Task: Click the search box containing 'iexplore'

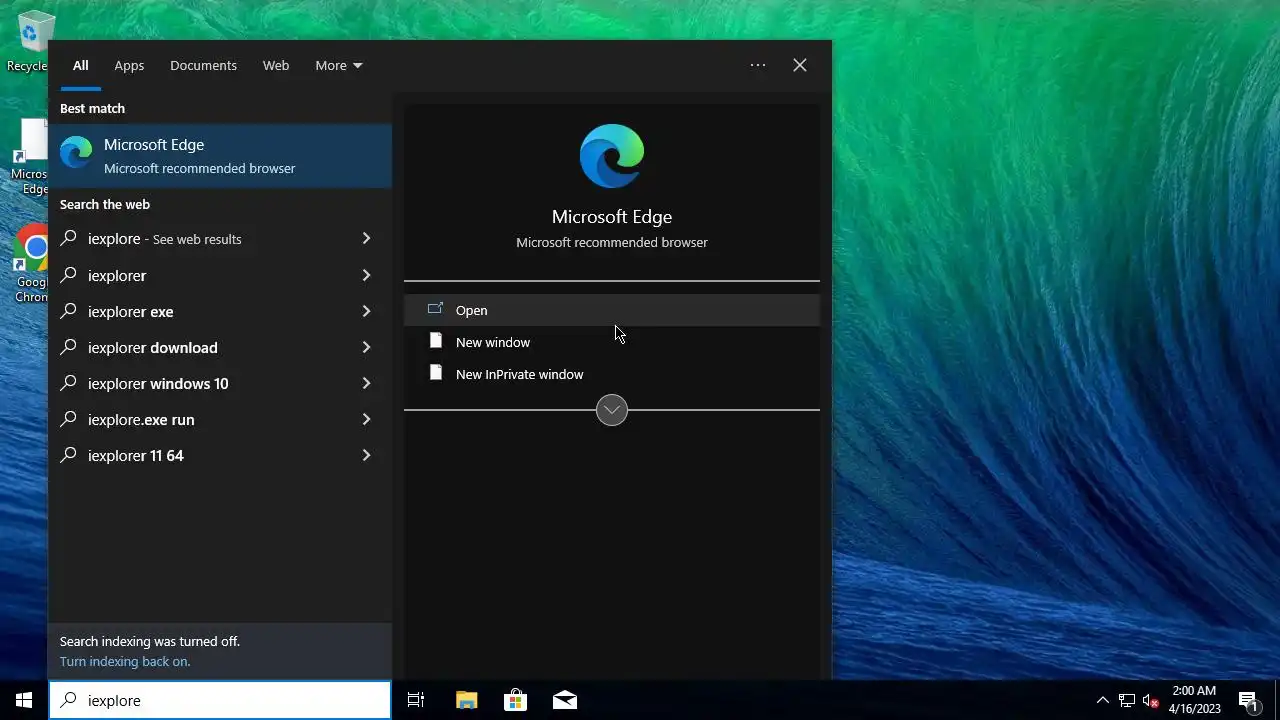Action: click(x=220, y=700)
